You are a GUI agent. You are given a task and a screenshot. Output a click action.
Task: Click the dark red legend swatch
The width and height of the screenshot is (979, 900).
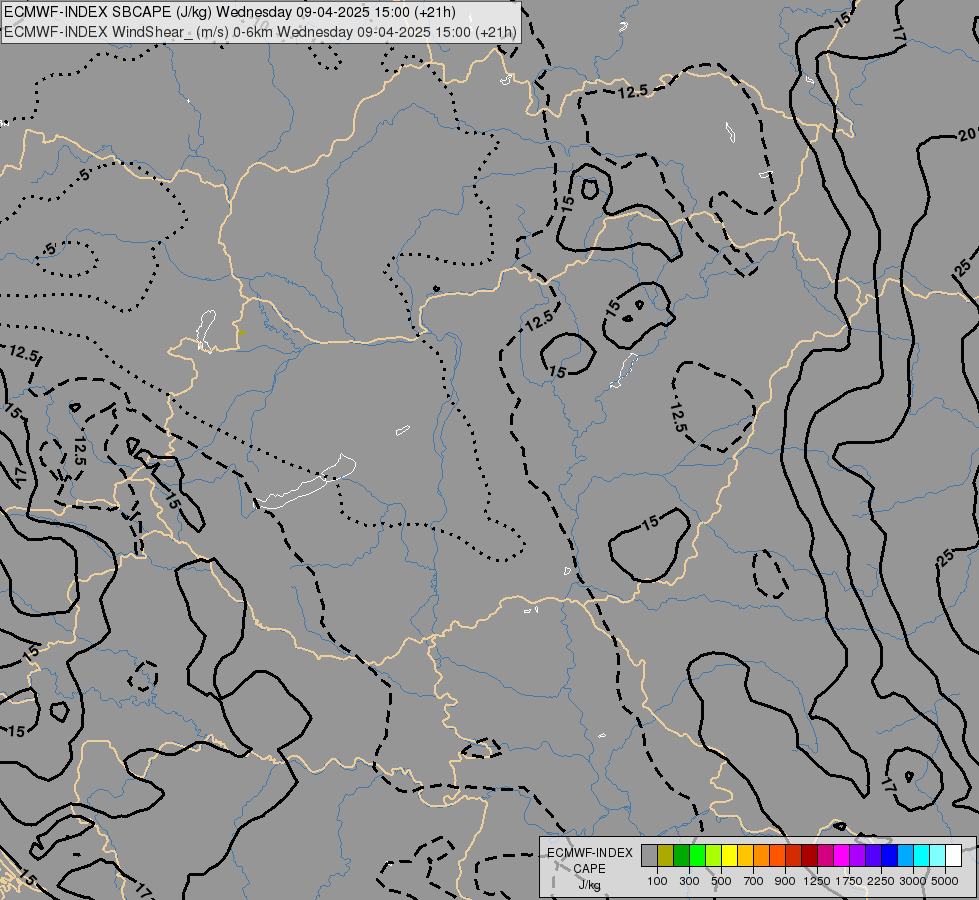tap(809, 856)
